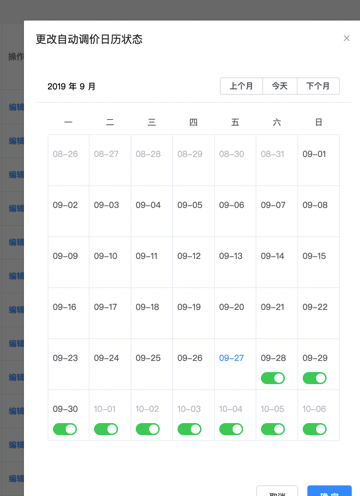This screenshot has height=496, width=360.
Task: Turn off the 10-01 switch
Action: (x=106, y=429)
